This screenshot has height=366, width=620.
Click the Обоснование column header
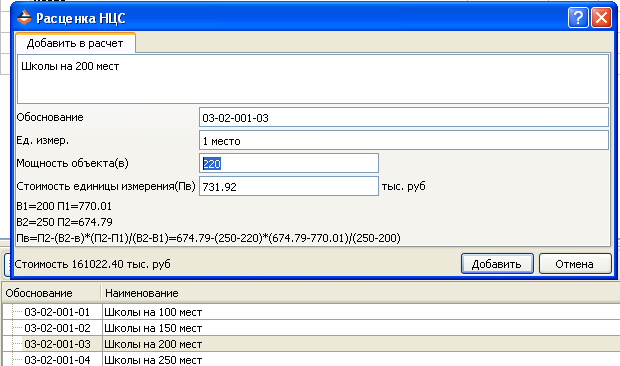coord(51,293)
